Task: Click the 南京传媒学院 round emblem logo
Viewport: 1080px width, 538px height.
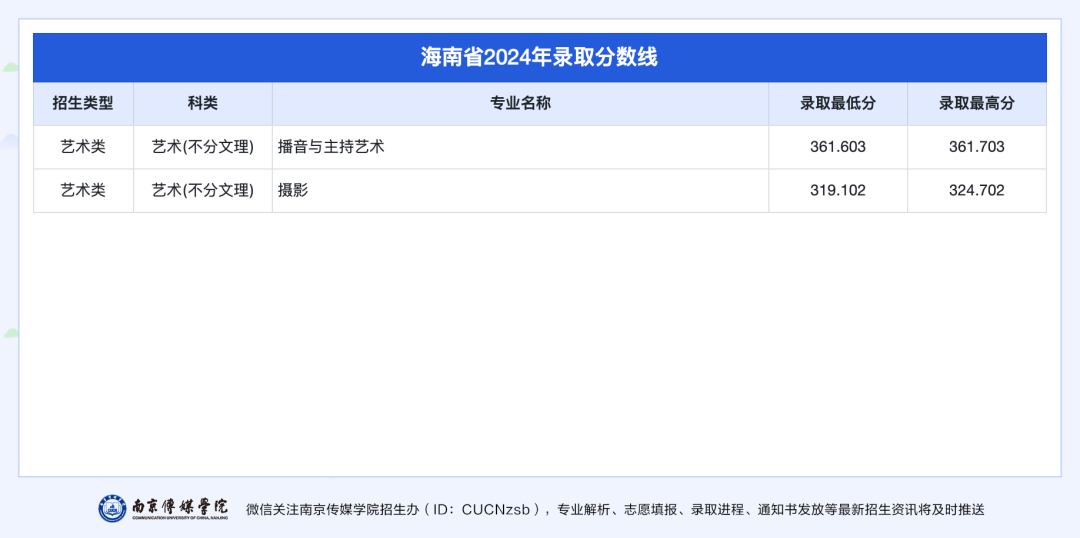Action: coord(112,508)
